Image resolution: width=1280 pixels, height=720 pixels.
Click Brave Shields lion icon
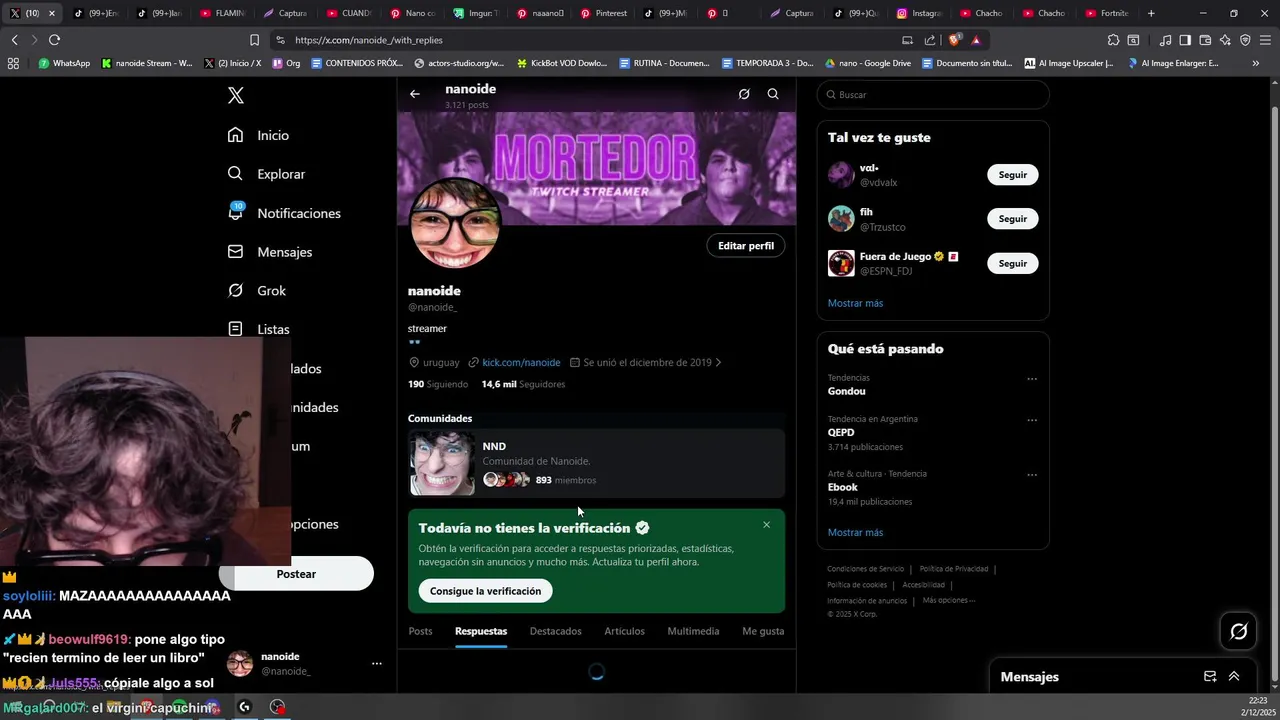[954, 40]
